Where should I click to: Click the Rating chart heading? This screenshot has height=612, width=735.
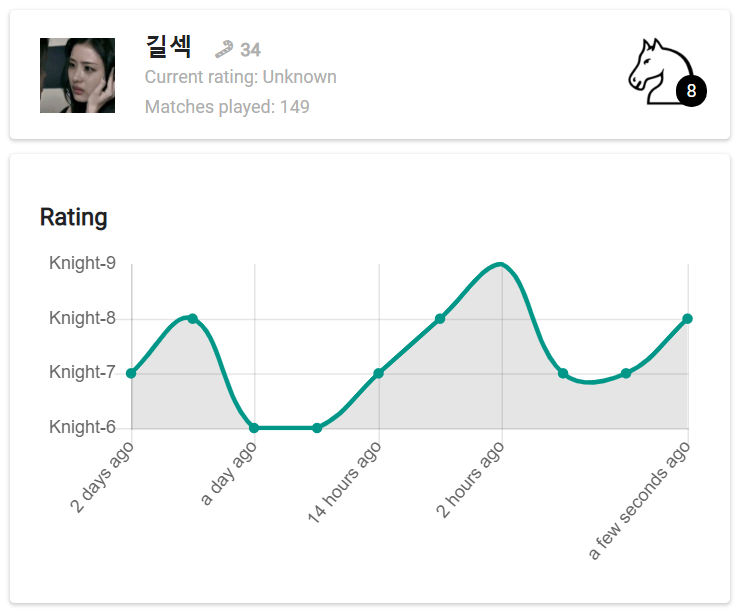pos(73,217)
